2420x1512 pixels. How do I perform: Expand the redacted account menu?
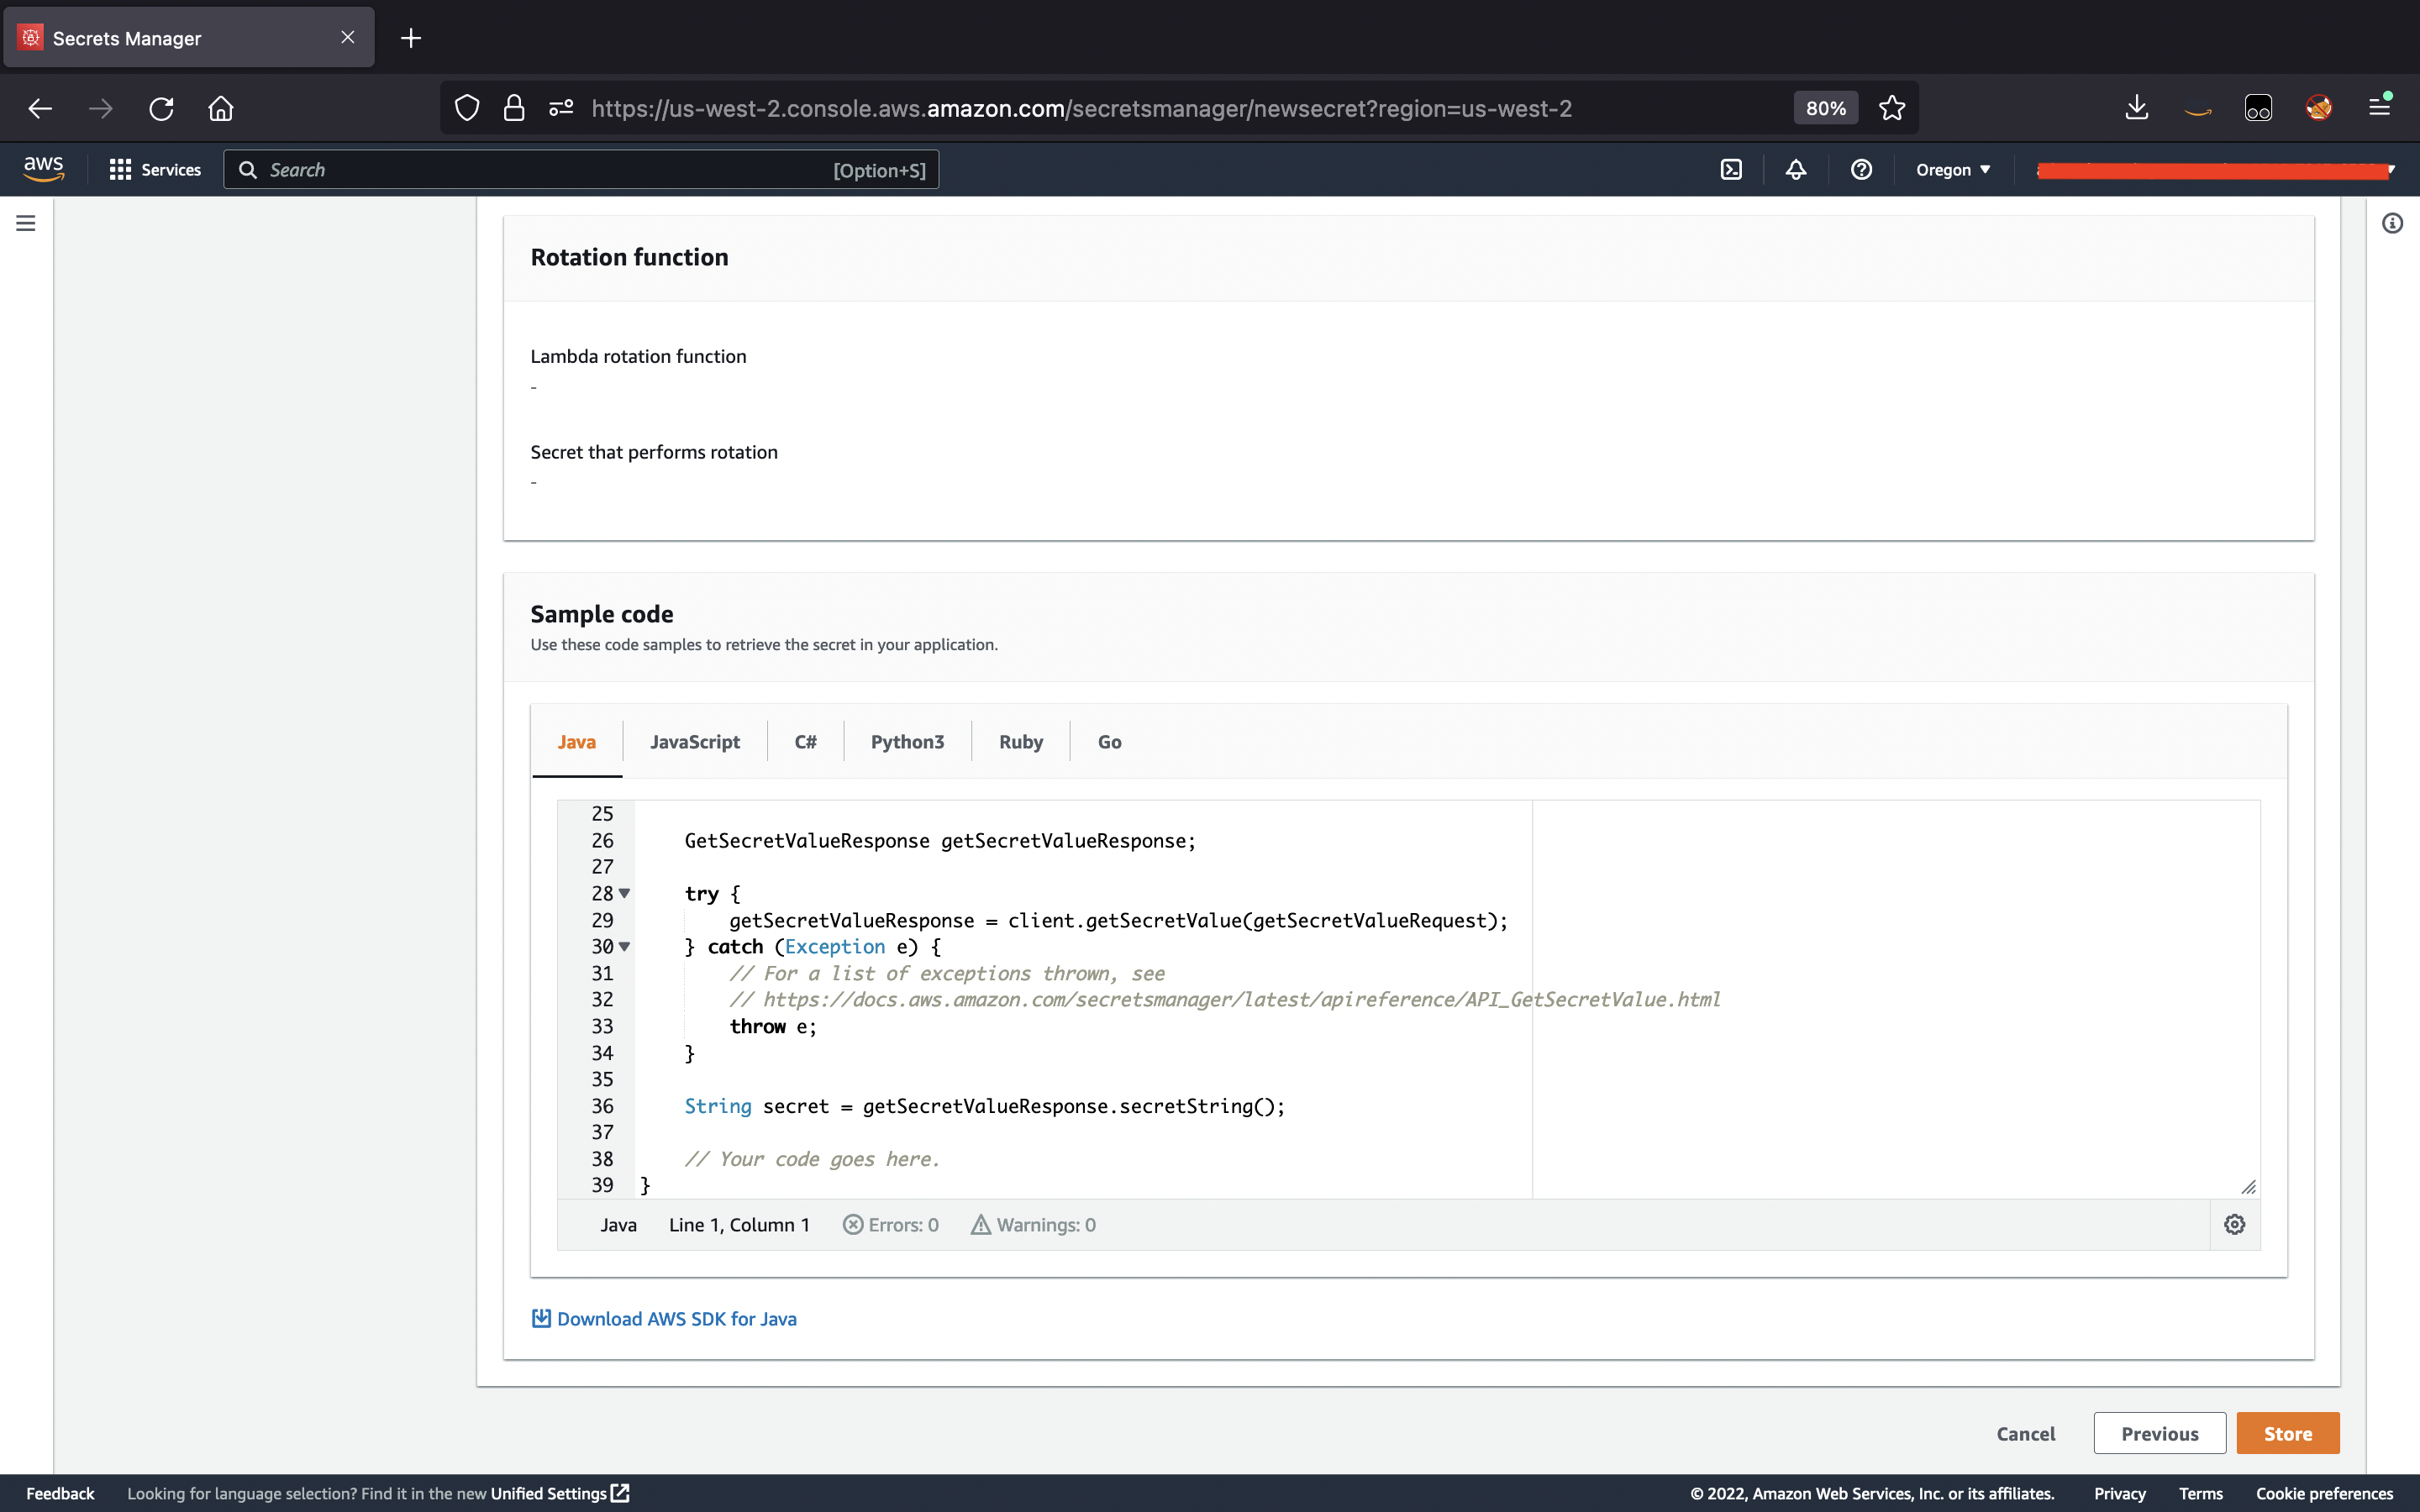click(x=2216, y=170)
